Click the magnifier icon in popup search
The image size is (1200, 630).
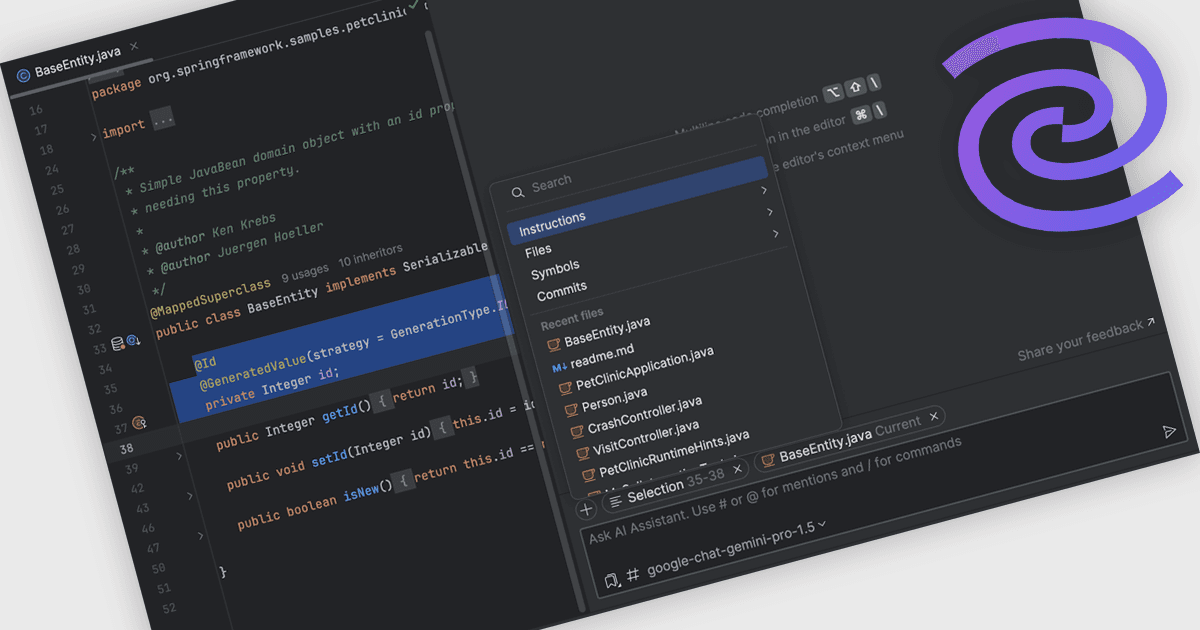click(518, 192)
